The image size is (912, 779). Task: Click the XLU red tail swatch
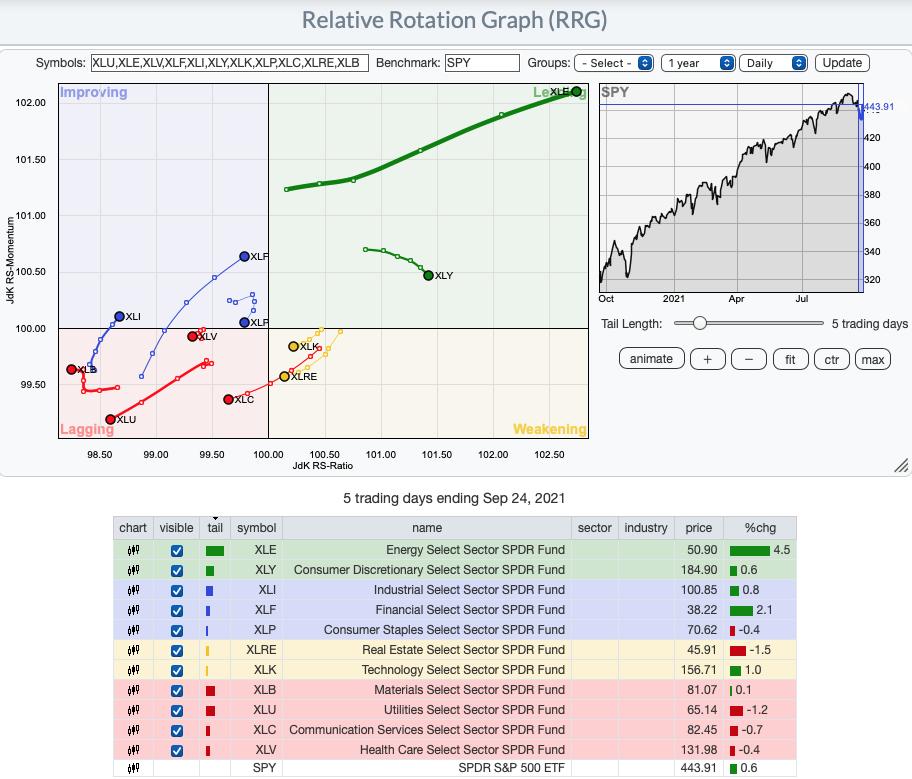pos(211,711)
